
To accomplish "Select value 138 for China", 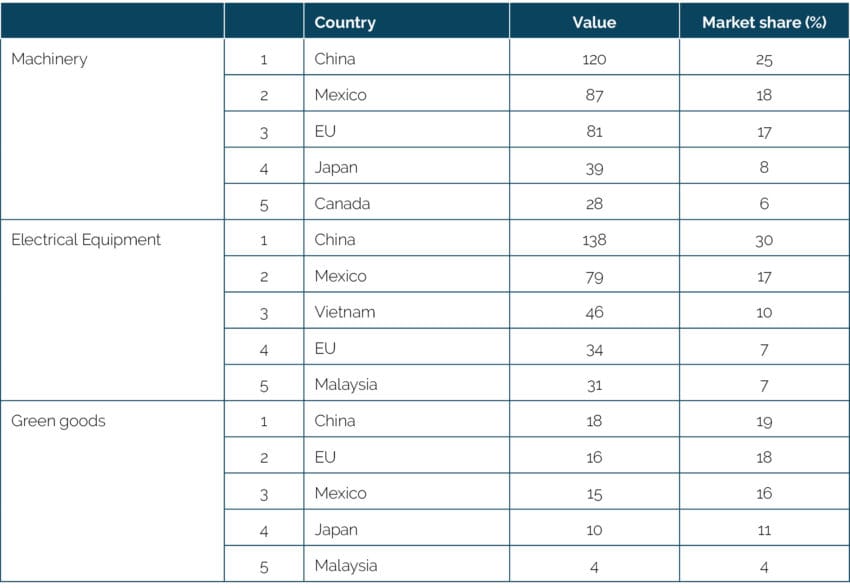I will coord(594,240).
